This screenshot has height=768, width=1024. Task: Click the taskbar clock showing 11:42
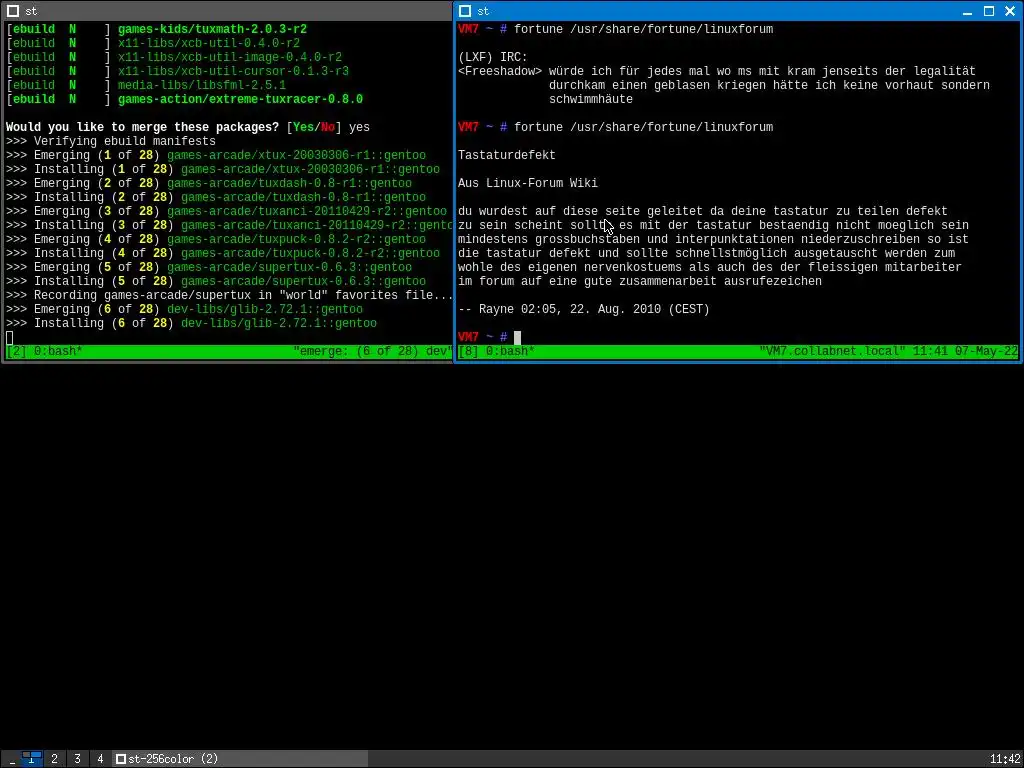click(1004, 759)
